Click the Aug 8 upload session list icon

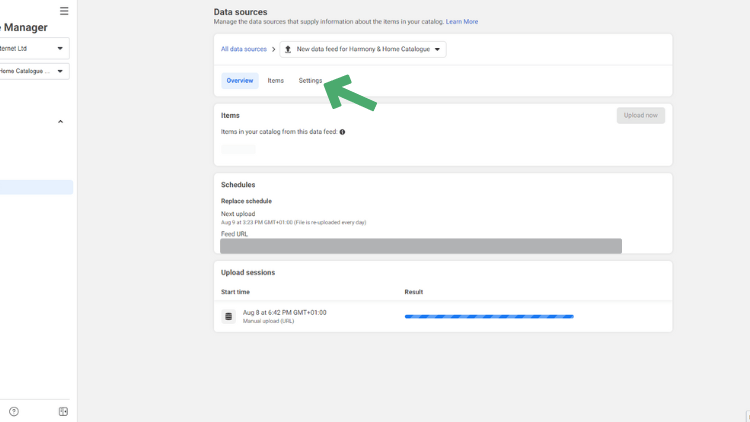click(x=229, y=316)
